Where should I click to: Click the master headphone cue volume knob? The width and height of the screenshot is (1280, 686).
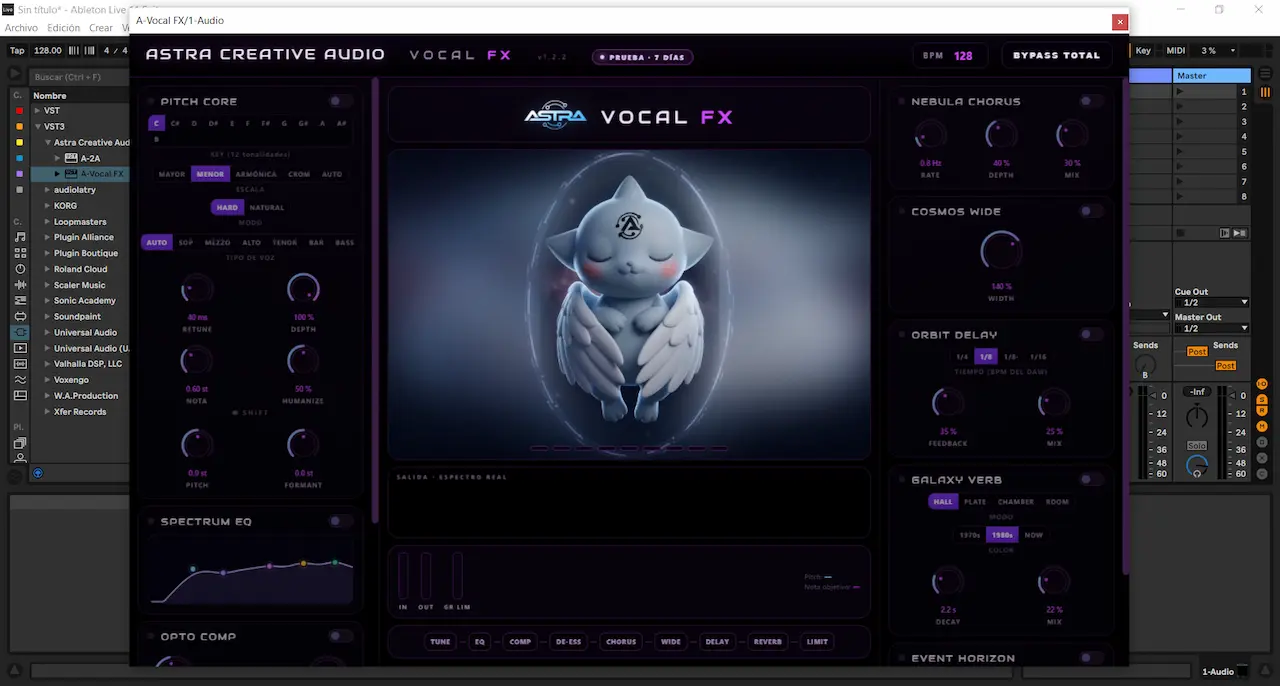1196,468
